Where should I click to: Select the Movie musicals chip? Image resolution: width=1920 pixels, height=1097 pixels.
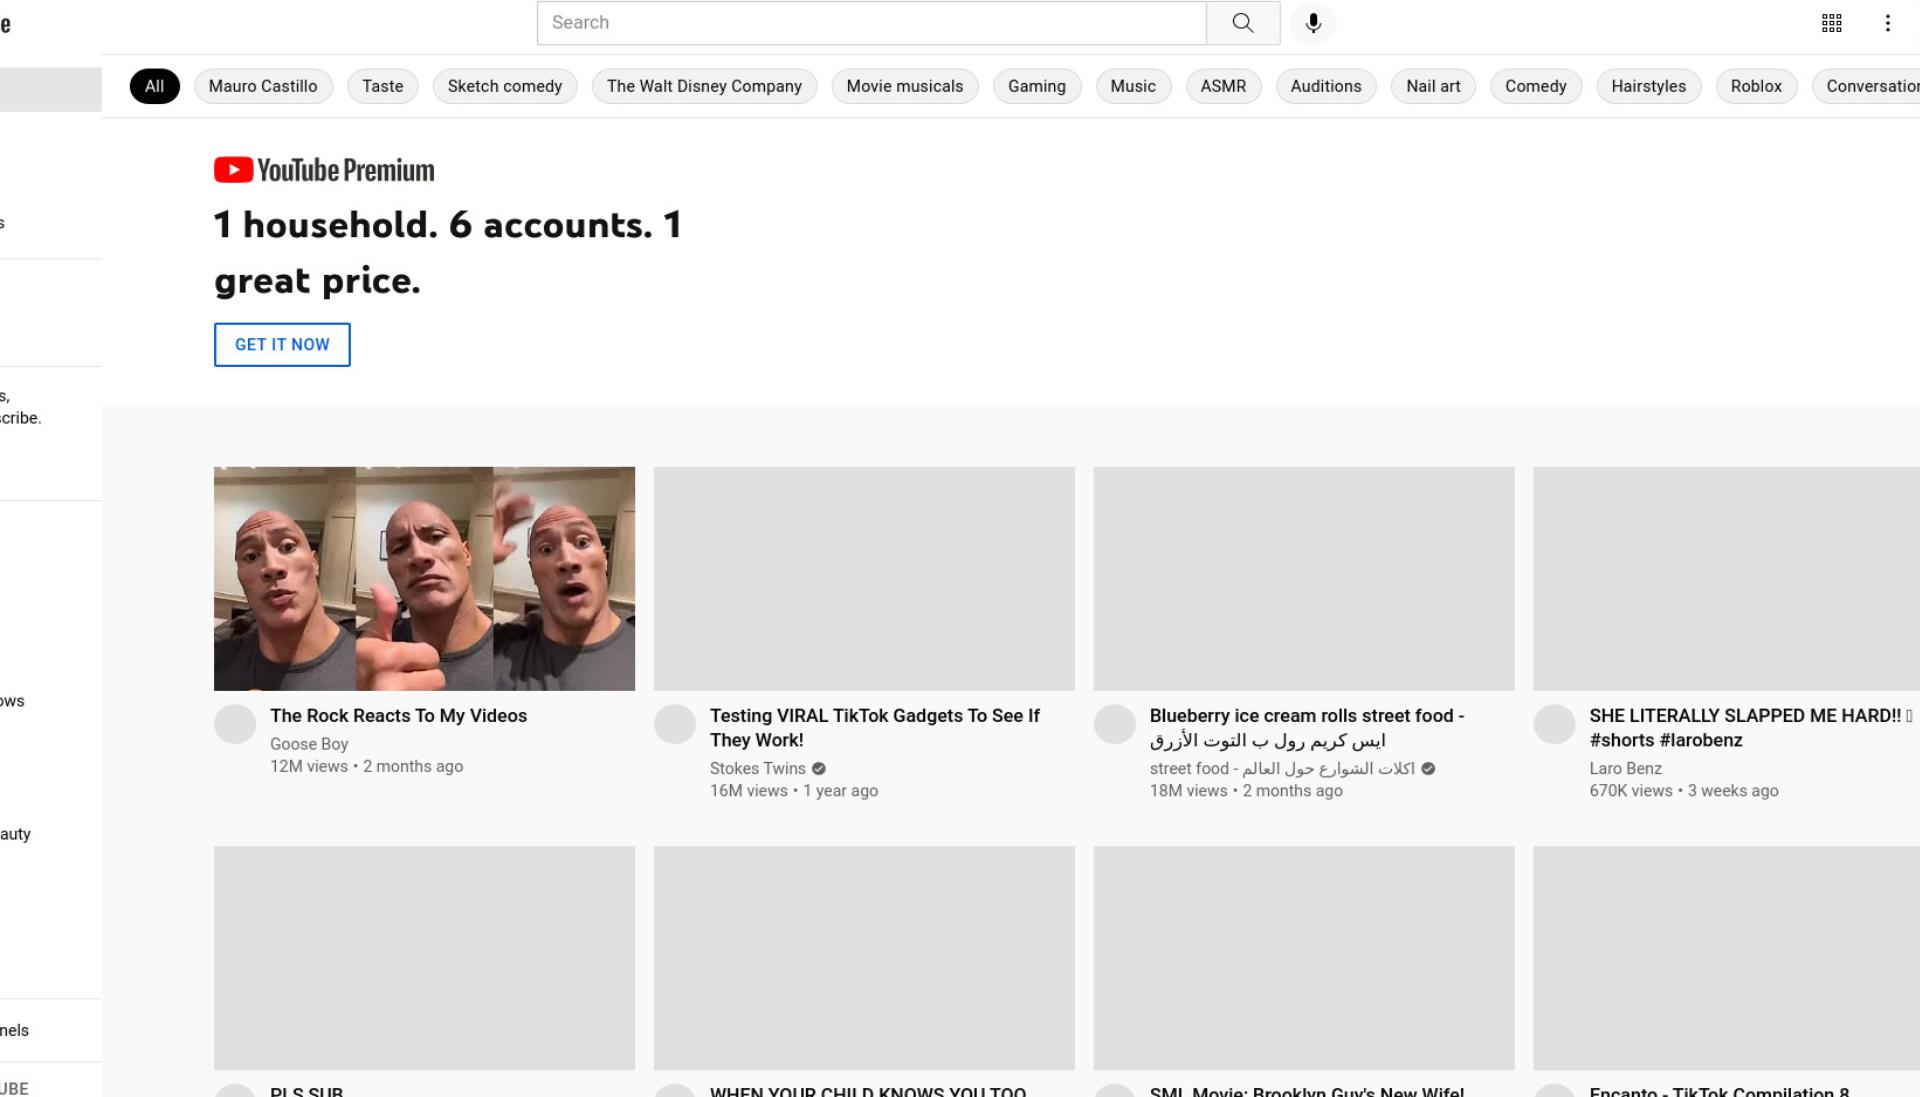[905, 86]
